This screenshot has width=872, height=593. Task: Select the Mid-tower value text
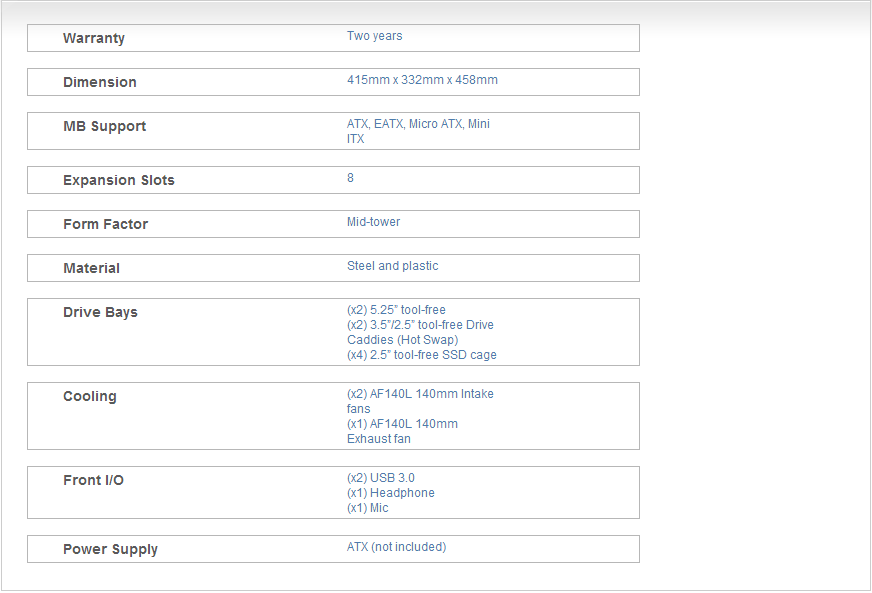pyautogui.click(x=373, y=222)
